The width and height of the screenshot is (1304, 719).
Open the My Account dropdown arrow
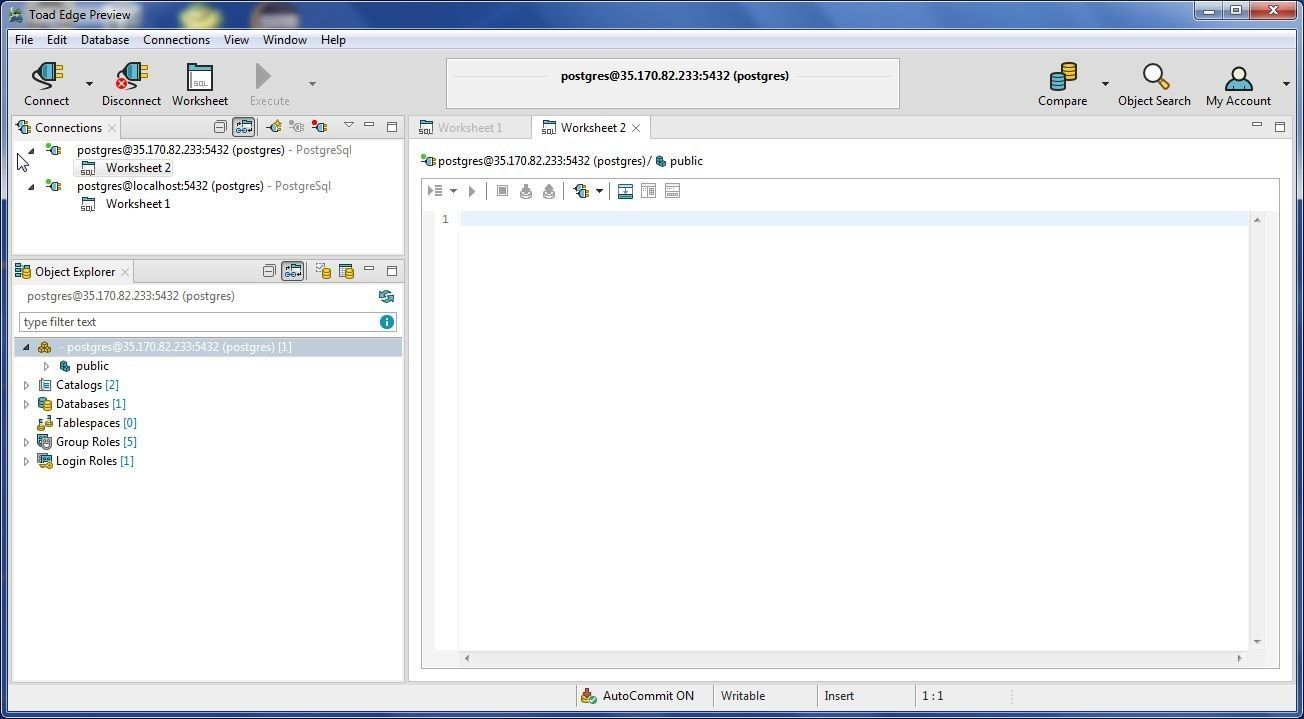coord(1286,84)
